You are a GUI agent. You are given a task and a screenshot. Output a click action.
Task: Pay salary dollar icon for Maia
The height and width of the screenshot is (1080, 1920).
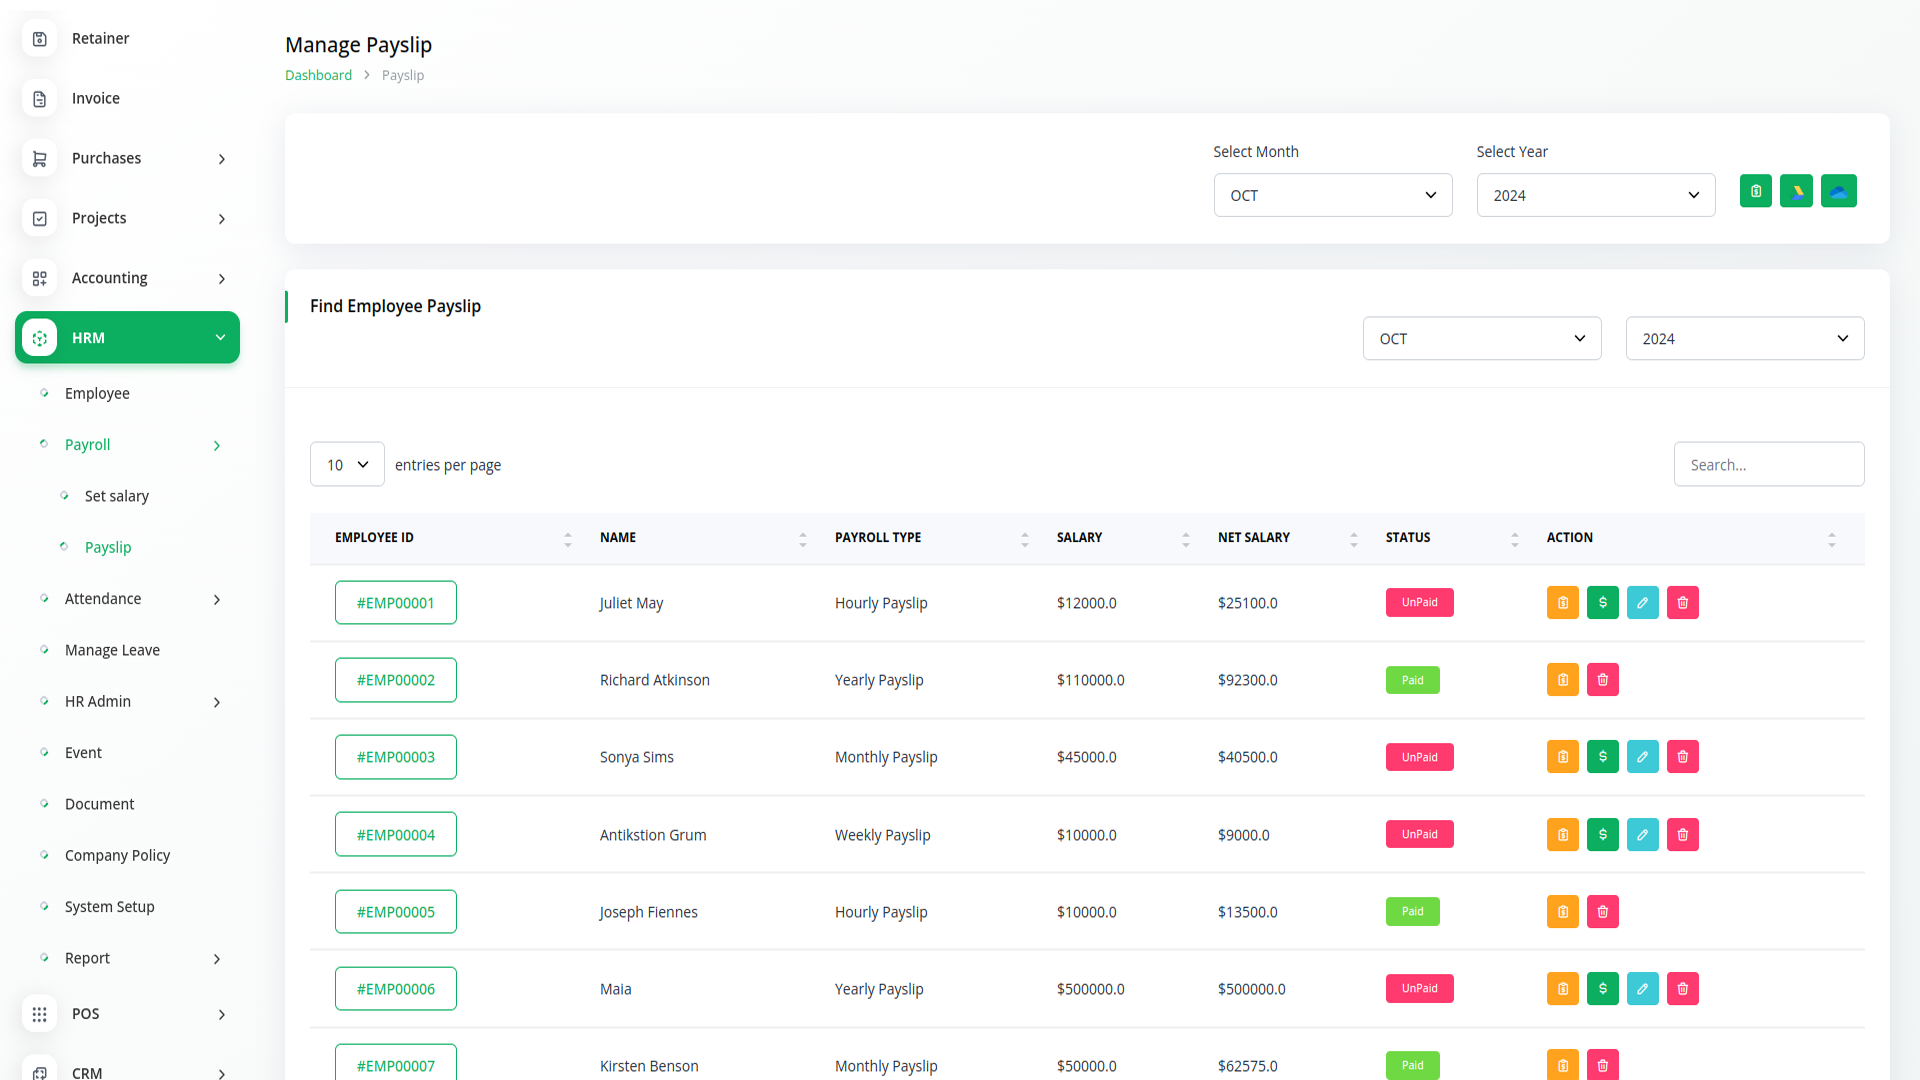pyautogui.click(x=1603, y=989)
